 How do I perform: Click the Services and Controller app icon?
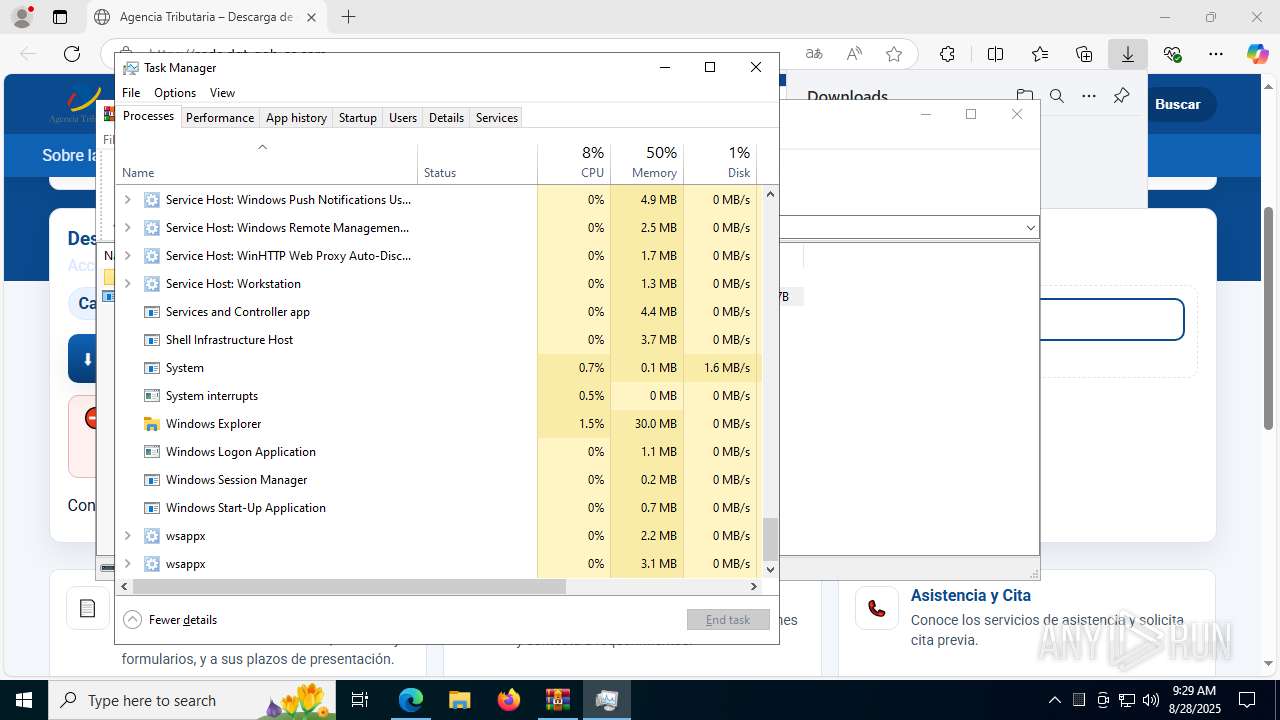tap(152, 312)
